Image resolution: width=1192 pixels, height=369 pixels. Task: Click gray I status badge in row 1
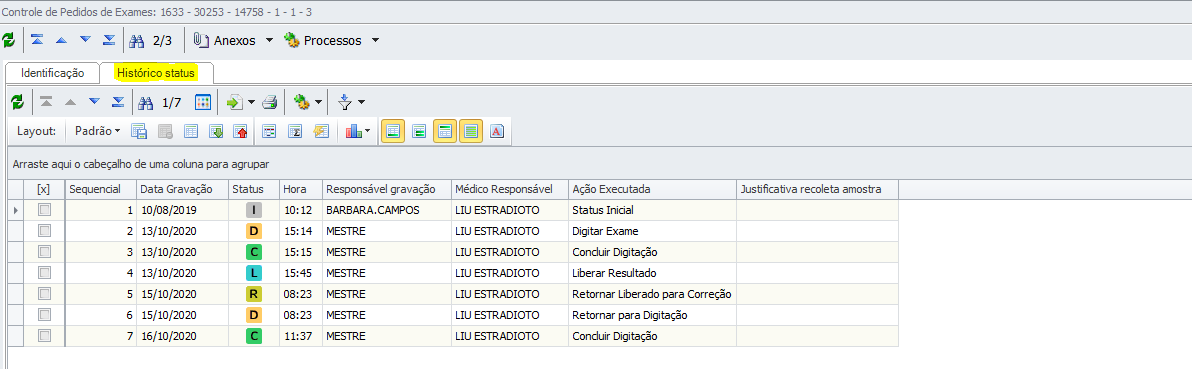coord(254,210)
